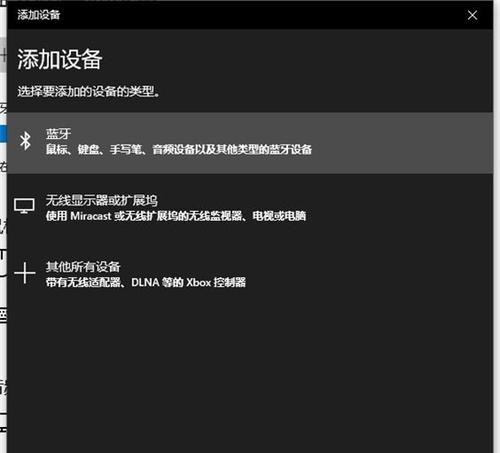This screenshot has height=453, width=500.
Task: Select the 蓝牙 device type title
Action: click(x=58, y=134)
